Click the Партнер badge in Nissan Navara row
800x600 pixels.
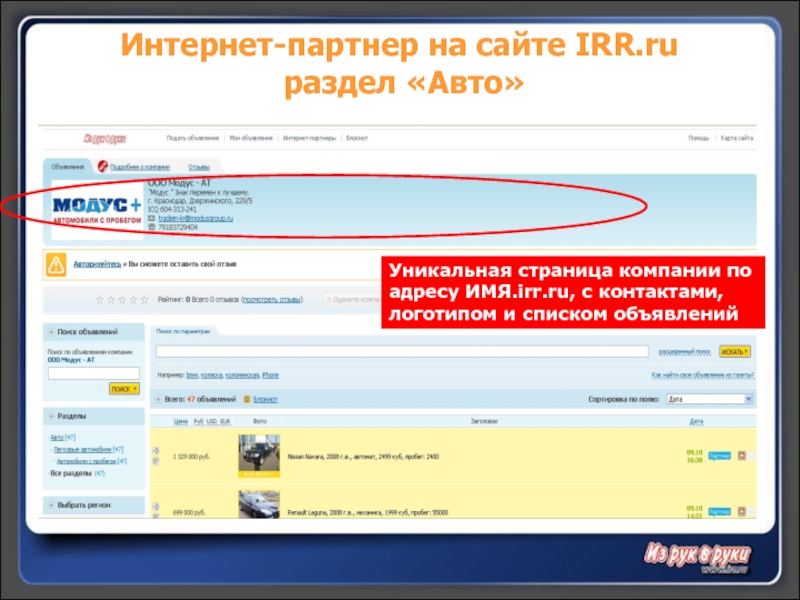tap(719, 456)
